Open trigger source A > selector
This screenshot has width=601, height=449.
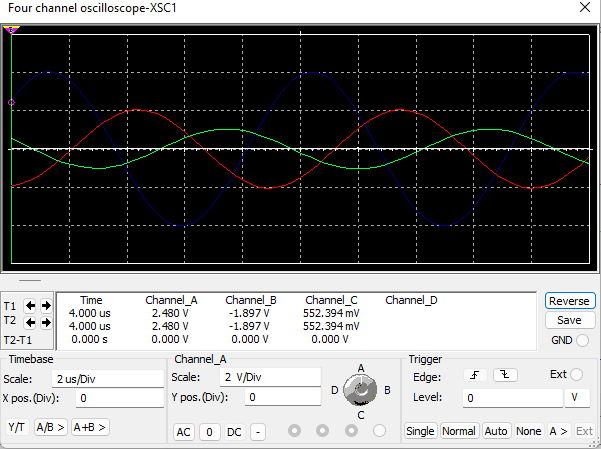coord(558,431)
